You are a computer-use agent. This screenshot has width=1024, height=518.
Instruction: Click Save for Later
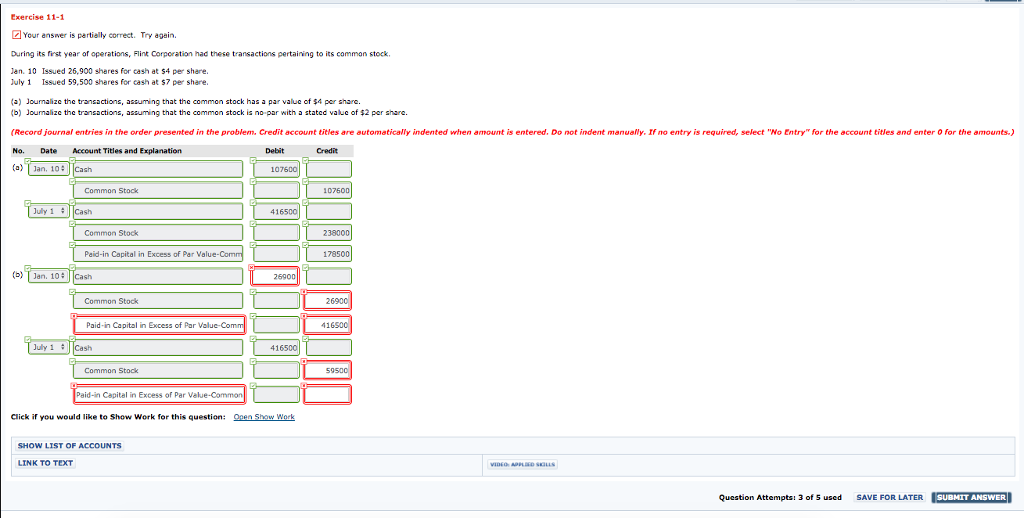point(889,498)
